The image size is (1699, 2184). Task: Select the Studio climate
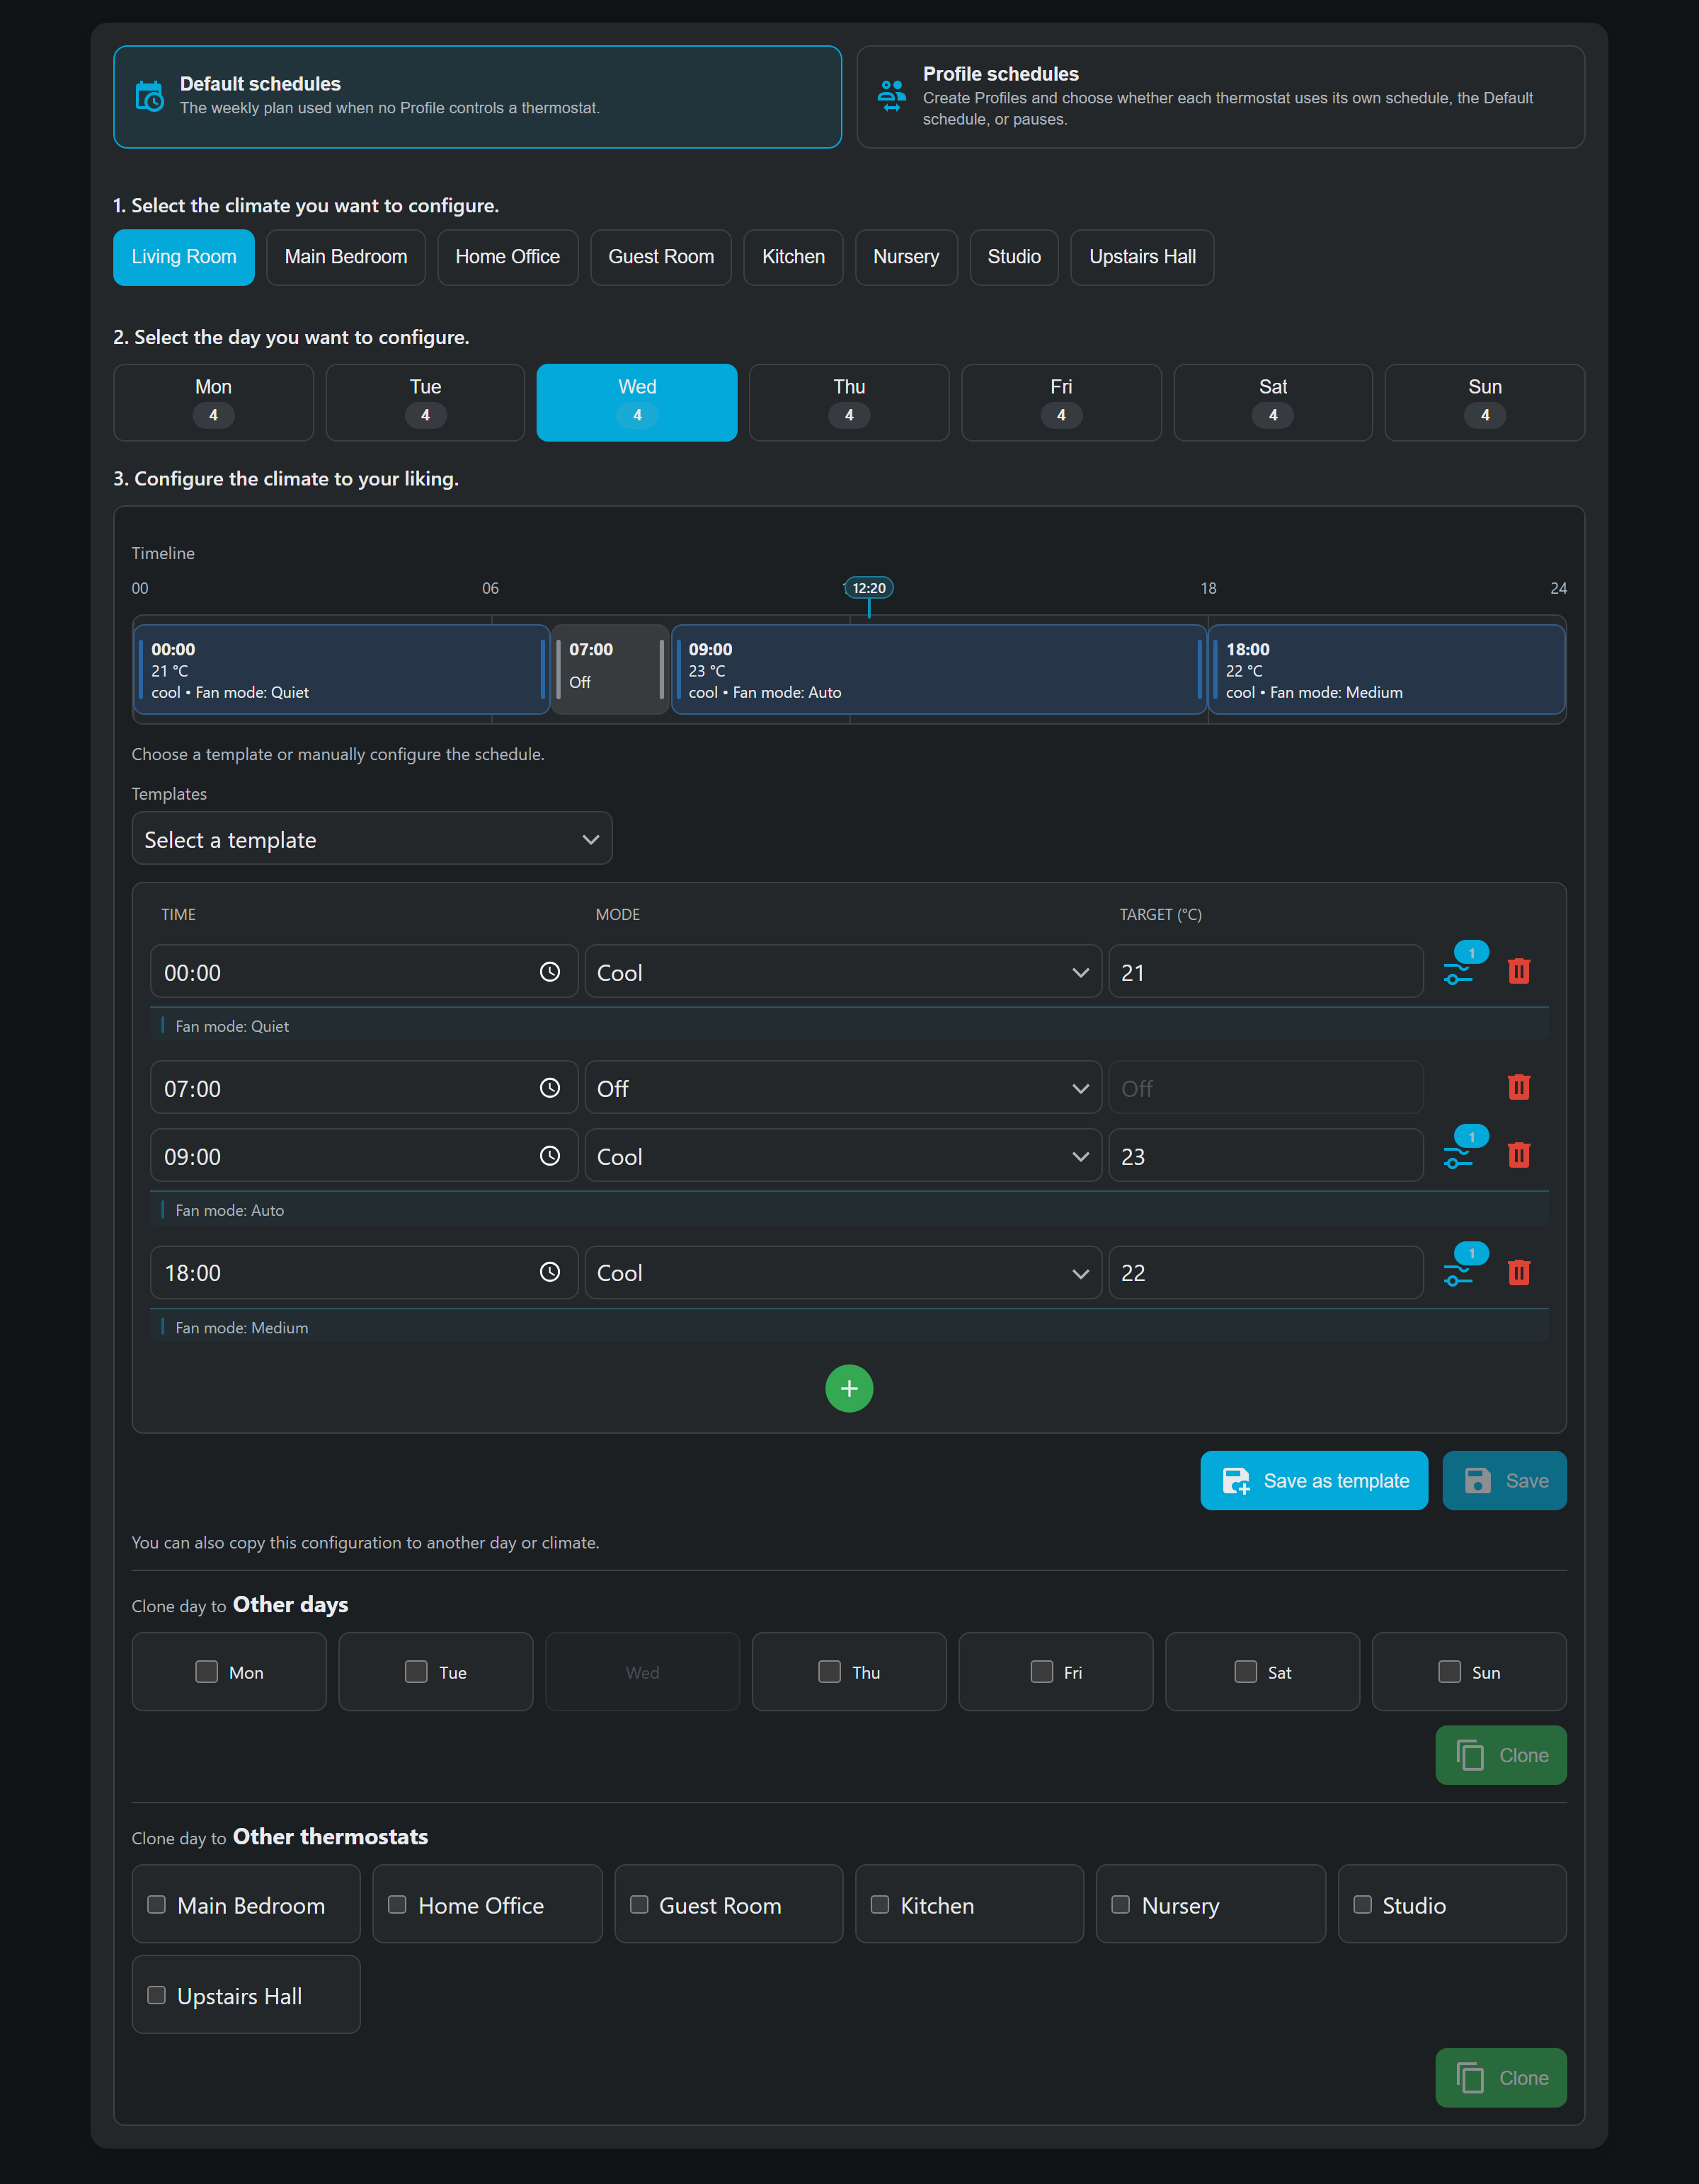click(x=1015, y=257)
